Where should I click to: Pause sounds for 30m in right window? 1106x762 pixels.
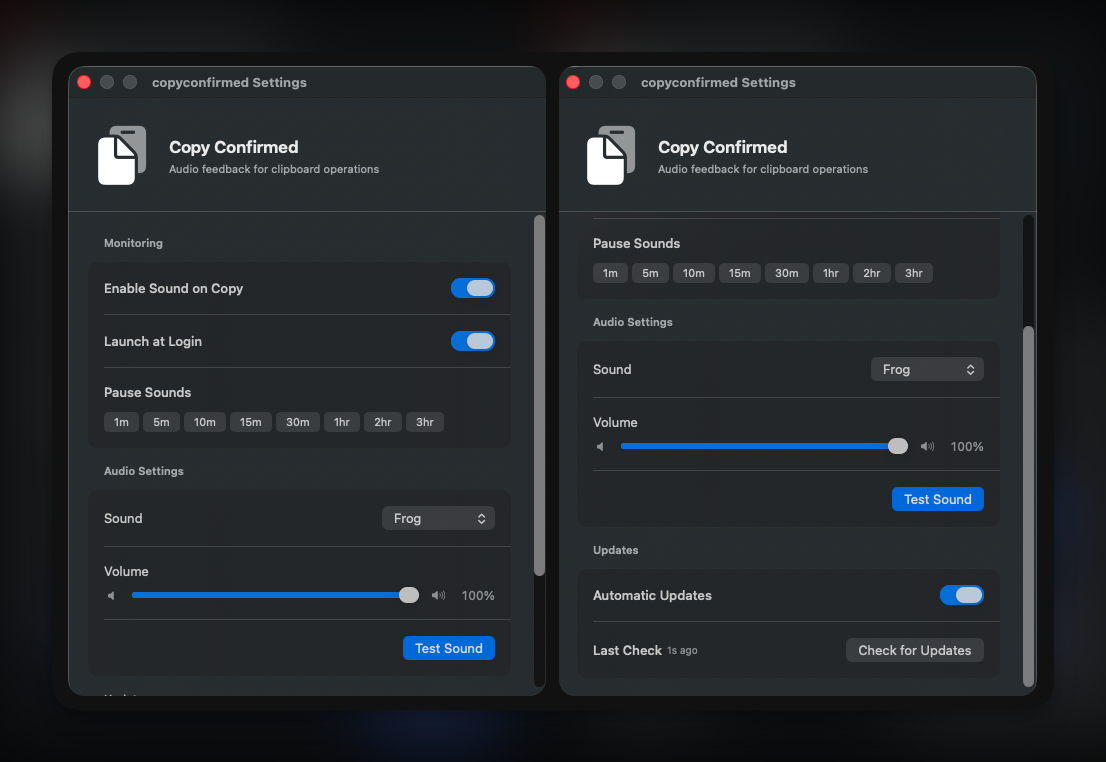tap(786, 273)
